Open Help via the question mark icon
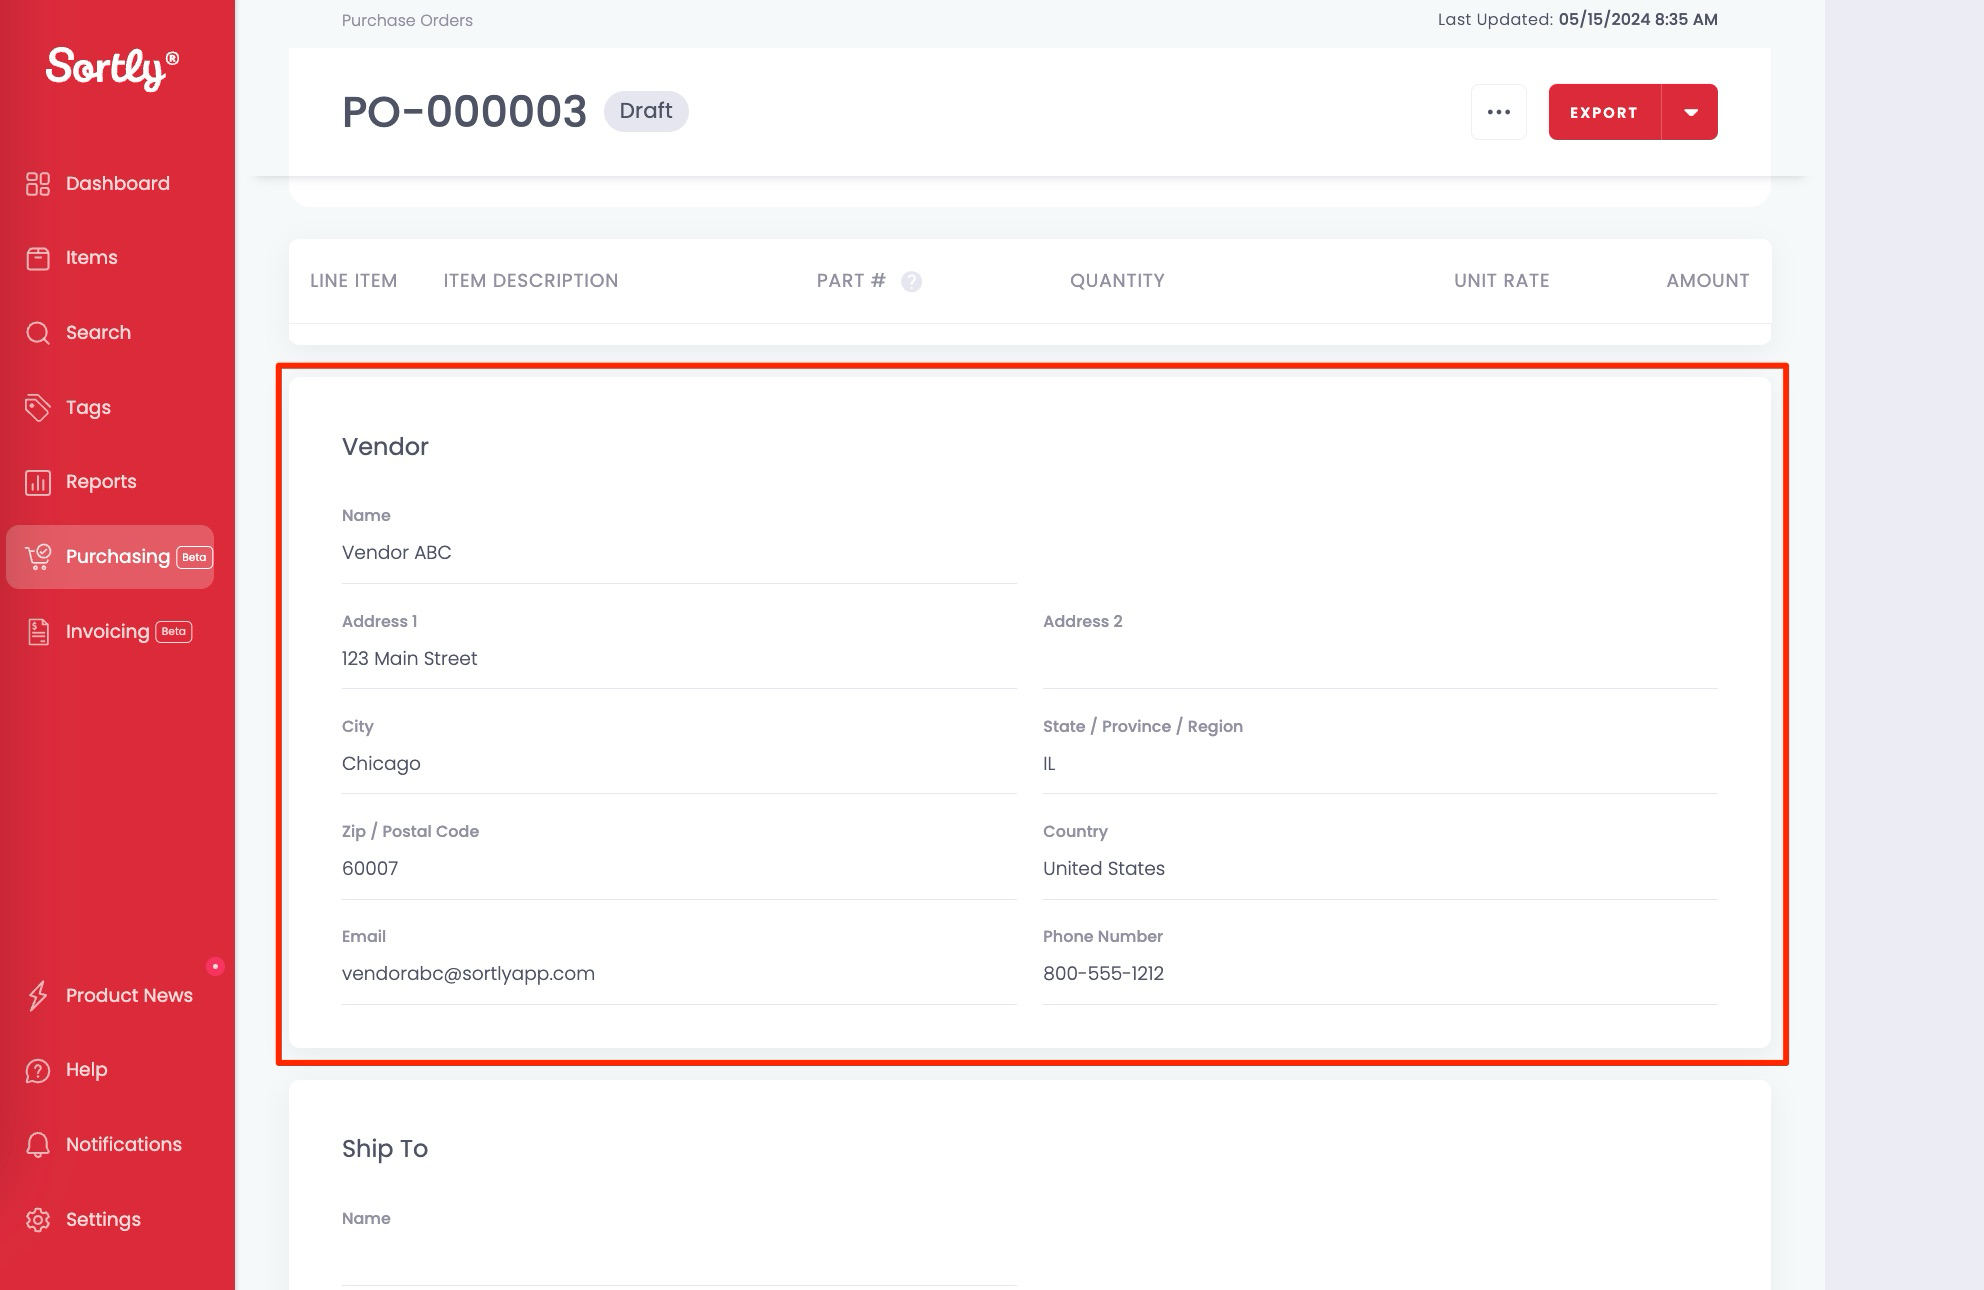 click(38, 1069)
